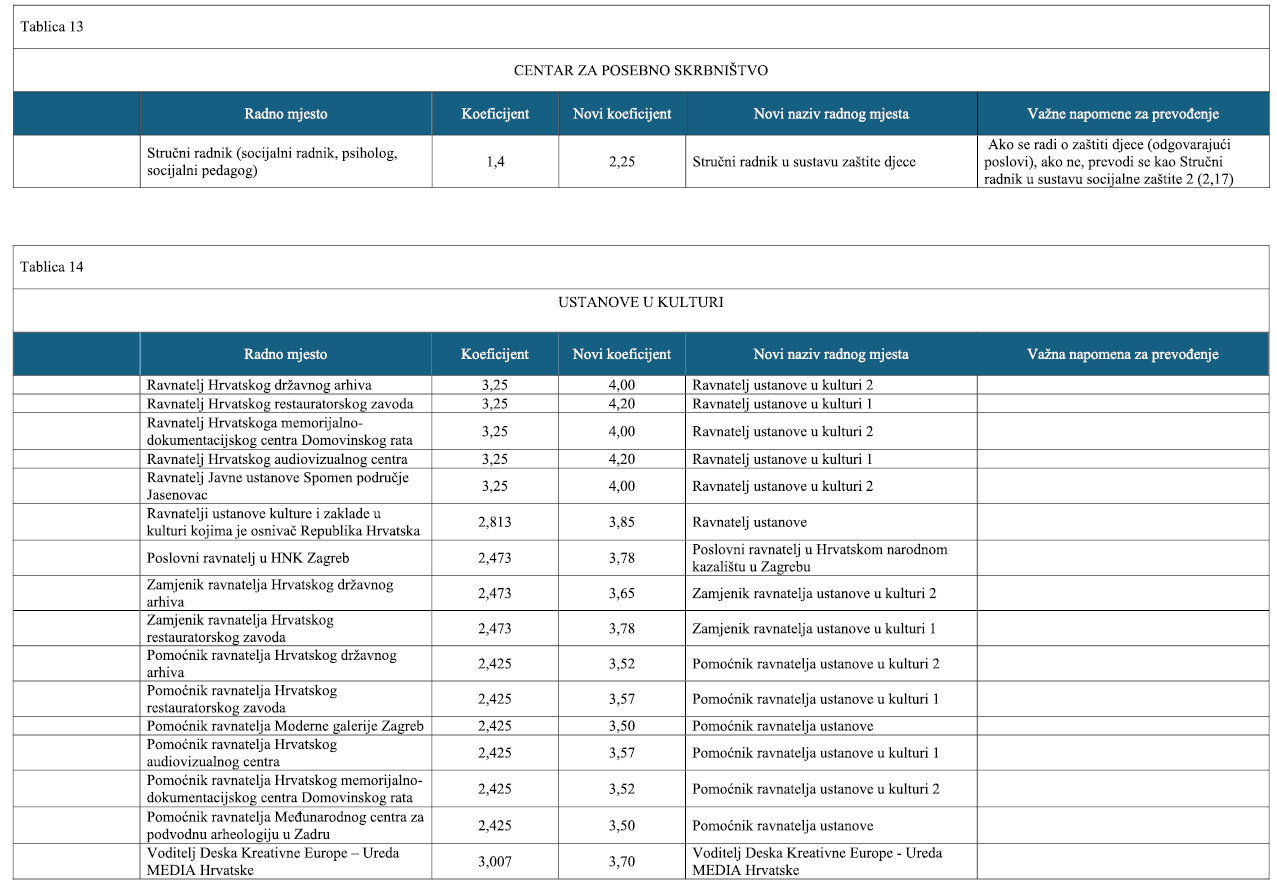
Task: Click "Stručni radnik u sustavu zaštite djece" cell
Action: (804, 162)
